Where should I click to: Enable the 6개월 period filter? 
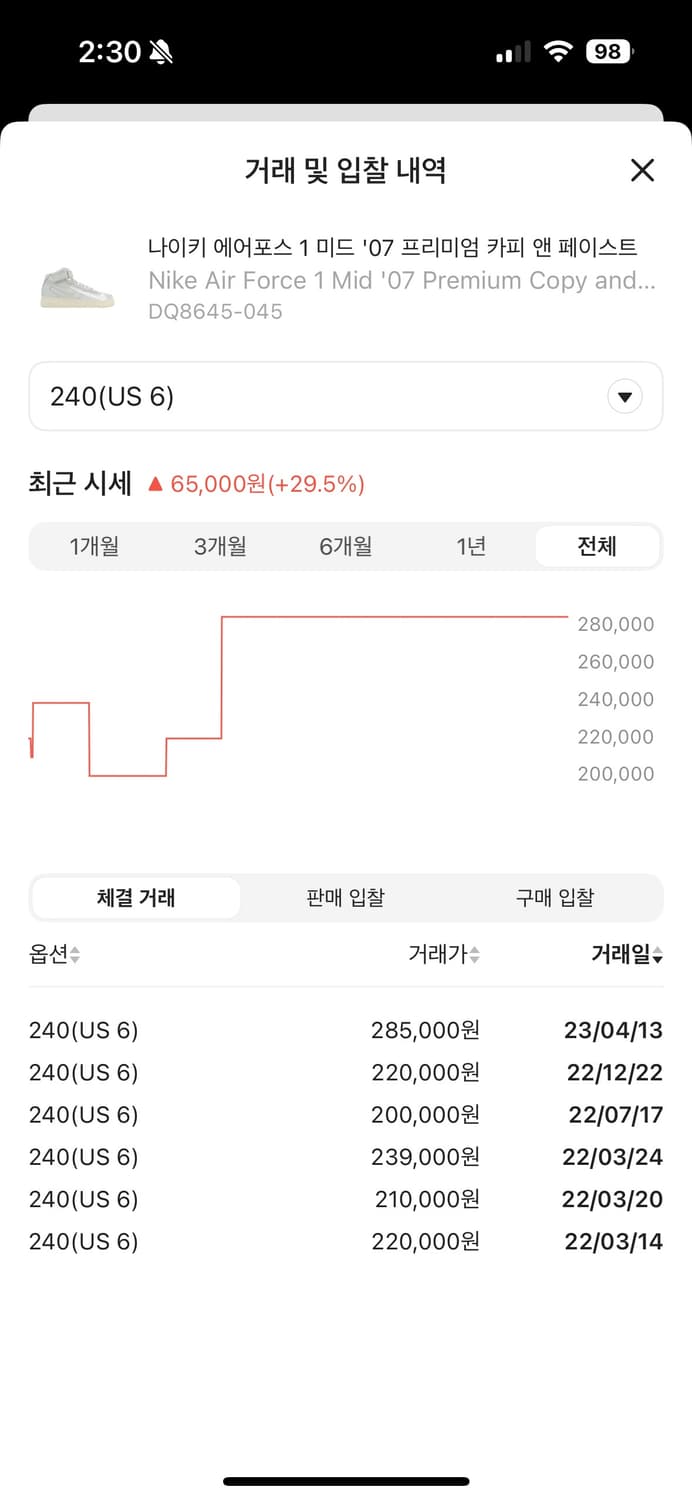click(x=345, y=546)
